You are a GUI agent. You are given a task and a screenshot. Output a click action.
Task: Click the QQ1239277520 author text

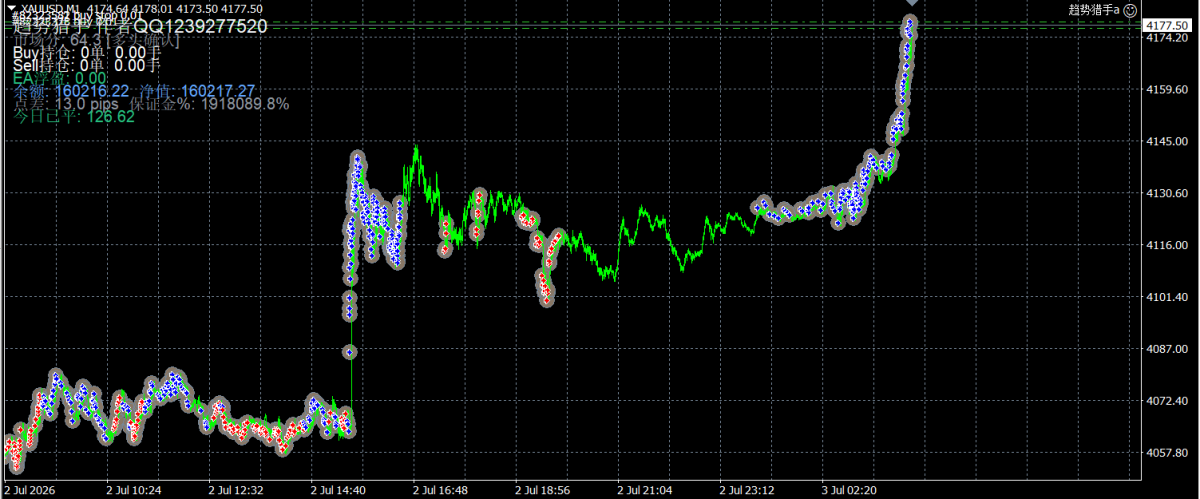[x=201, y=26]
